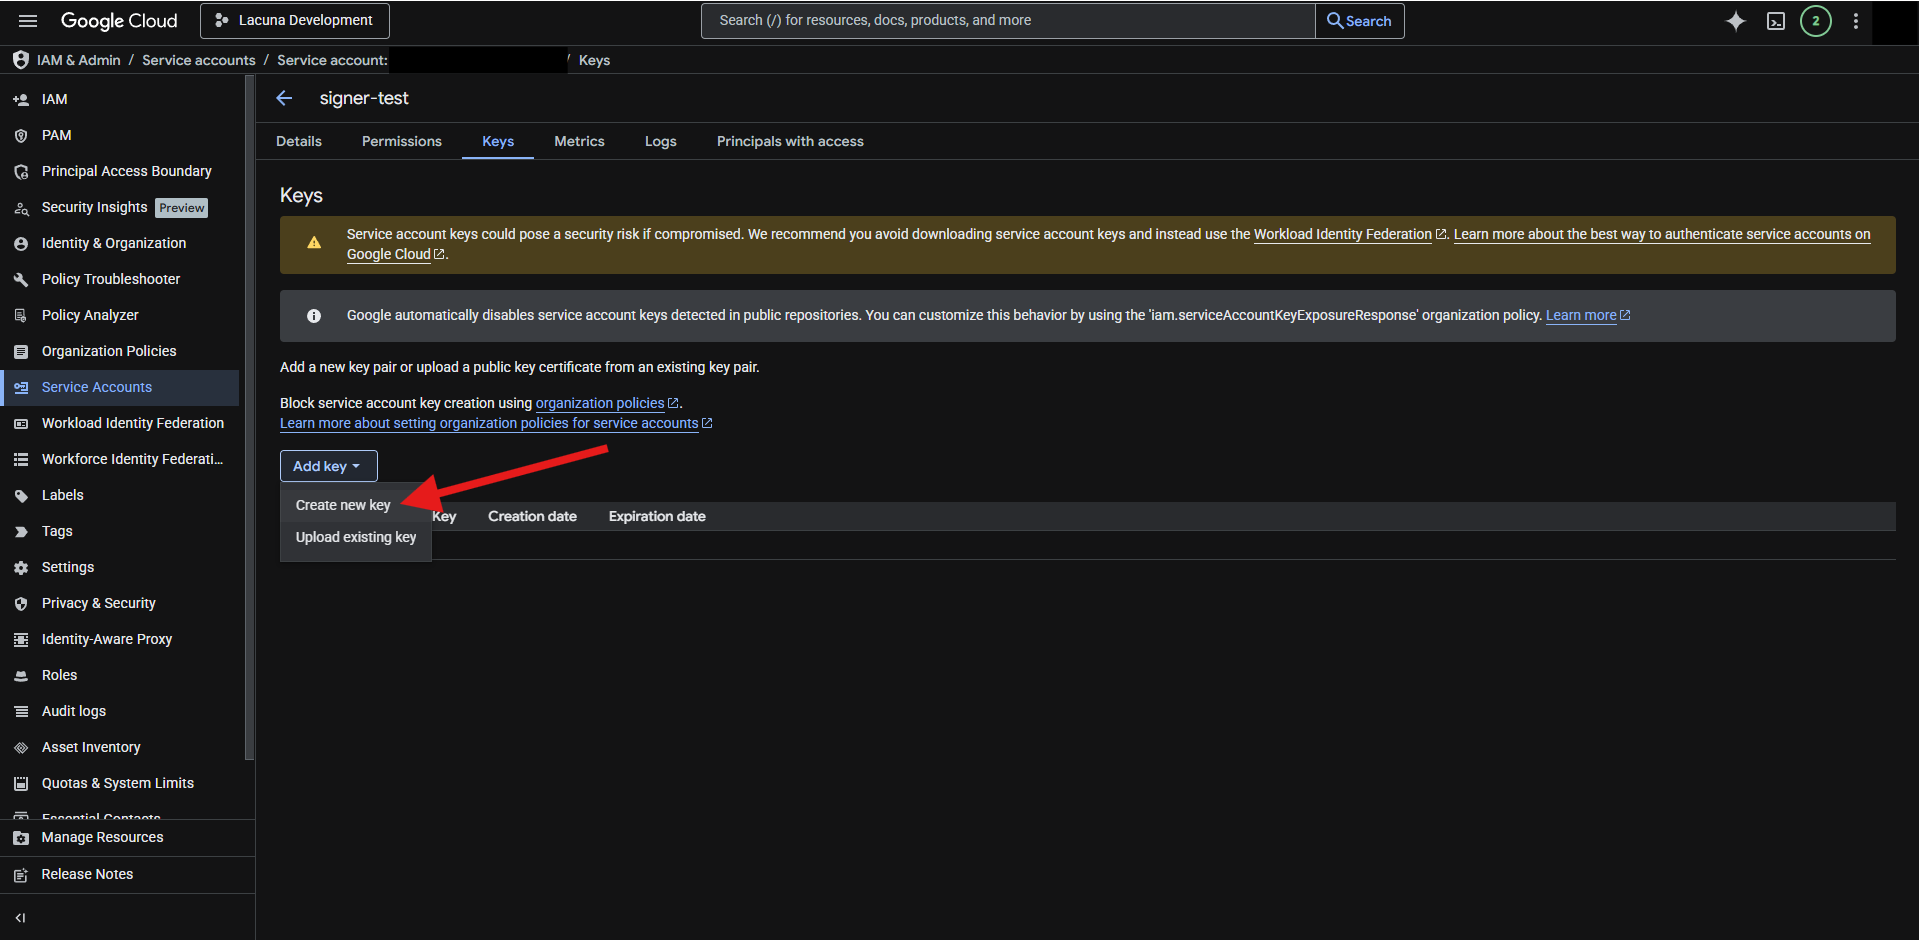This screenshot has width=1919, height=940.
Task: Click the Roles icon in sidebar
Action: [21, 676]
